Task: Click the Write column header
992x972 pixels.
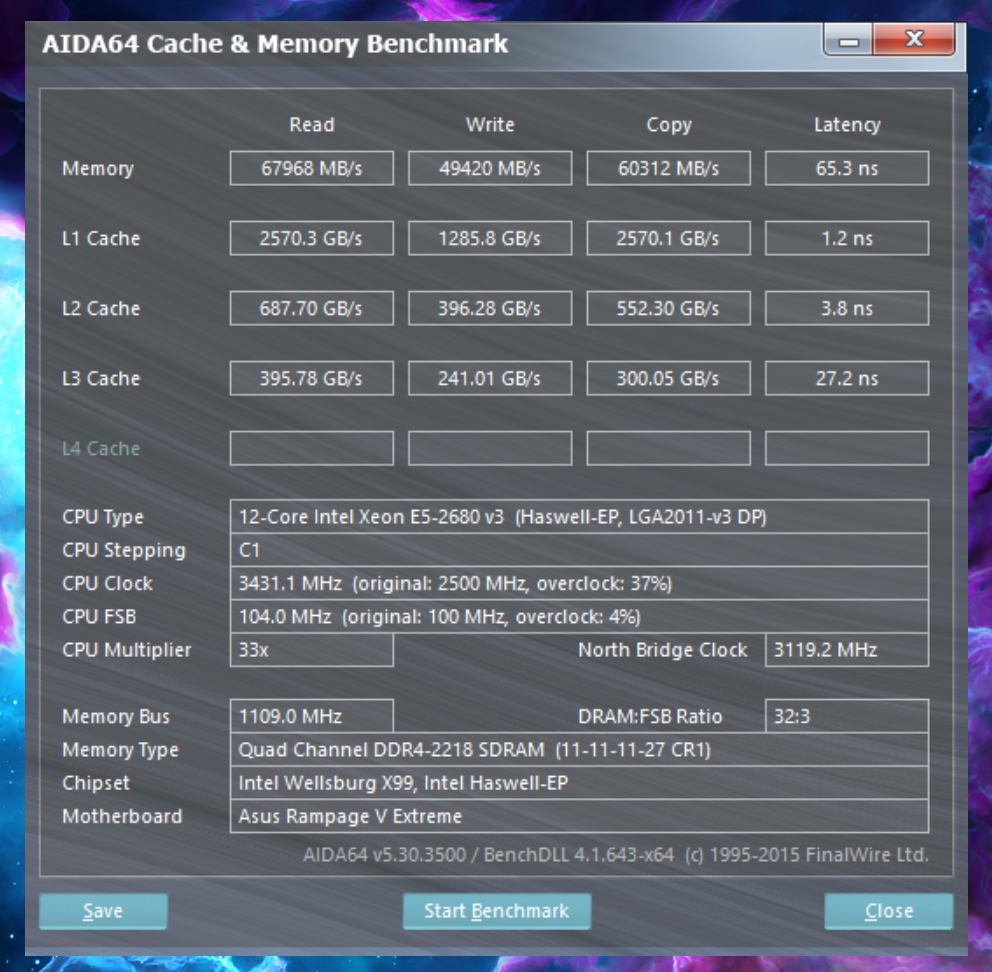Action: (x=490, y=125)
